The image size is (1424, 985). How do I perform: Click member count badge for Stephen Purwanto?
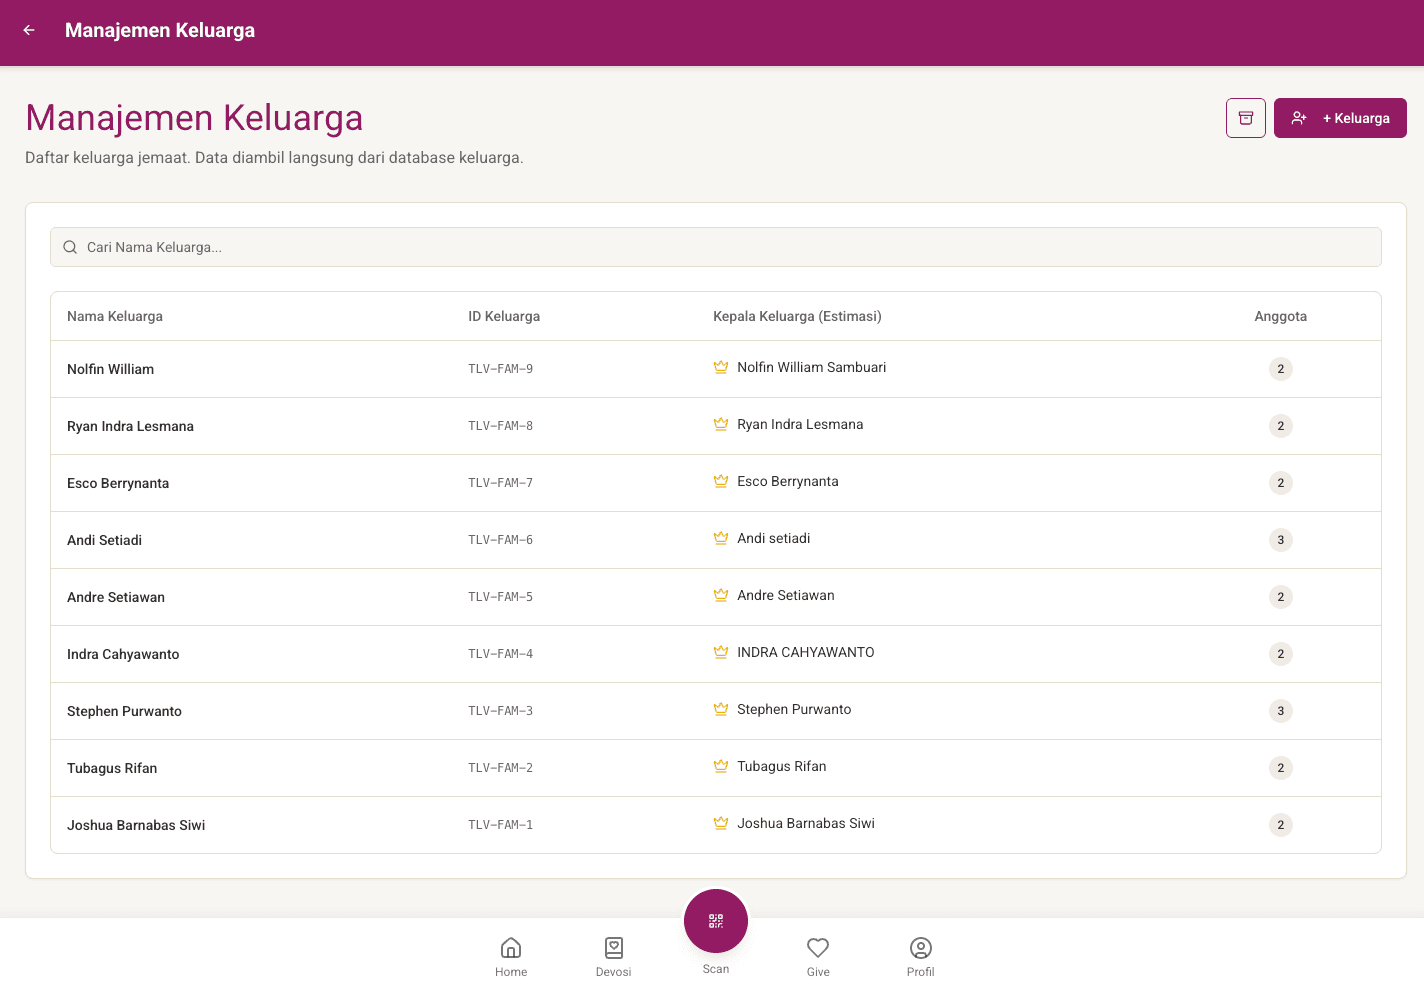pos(1281,711)
